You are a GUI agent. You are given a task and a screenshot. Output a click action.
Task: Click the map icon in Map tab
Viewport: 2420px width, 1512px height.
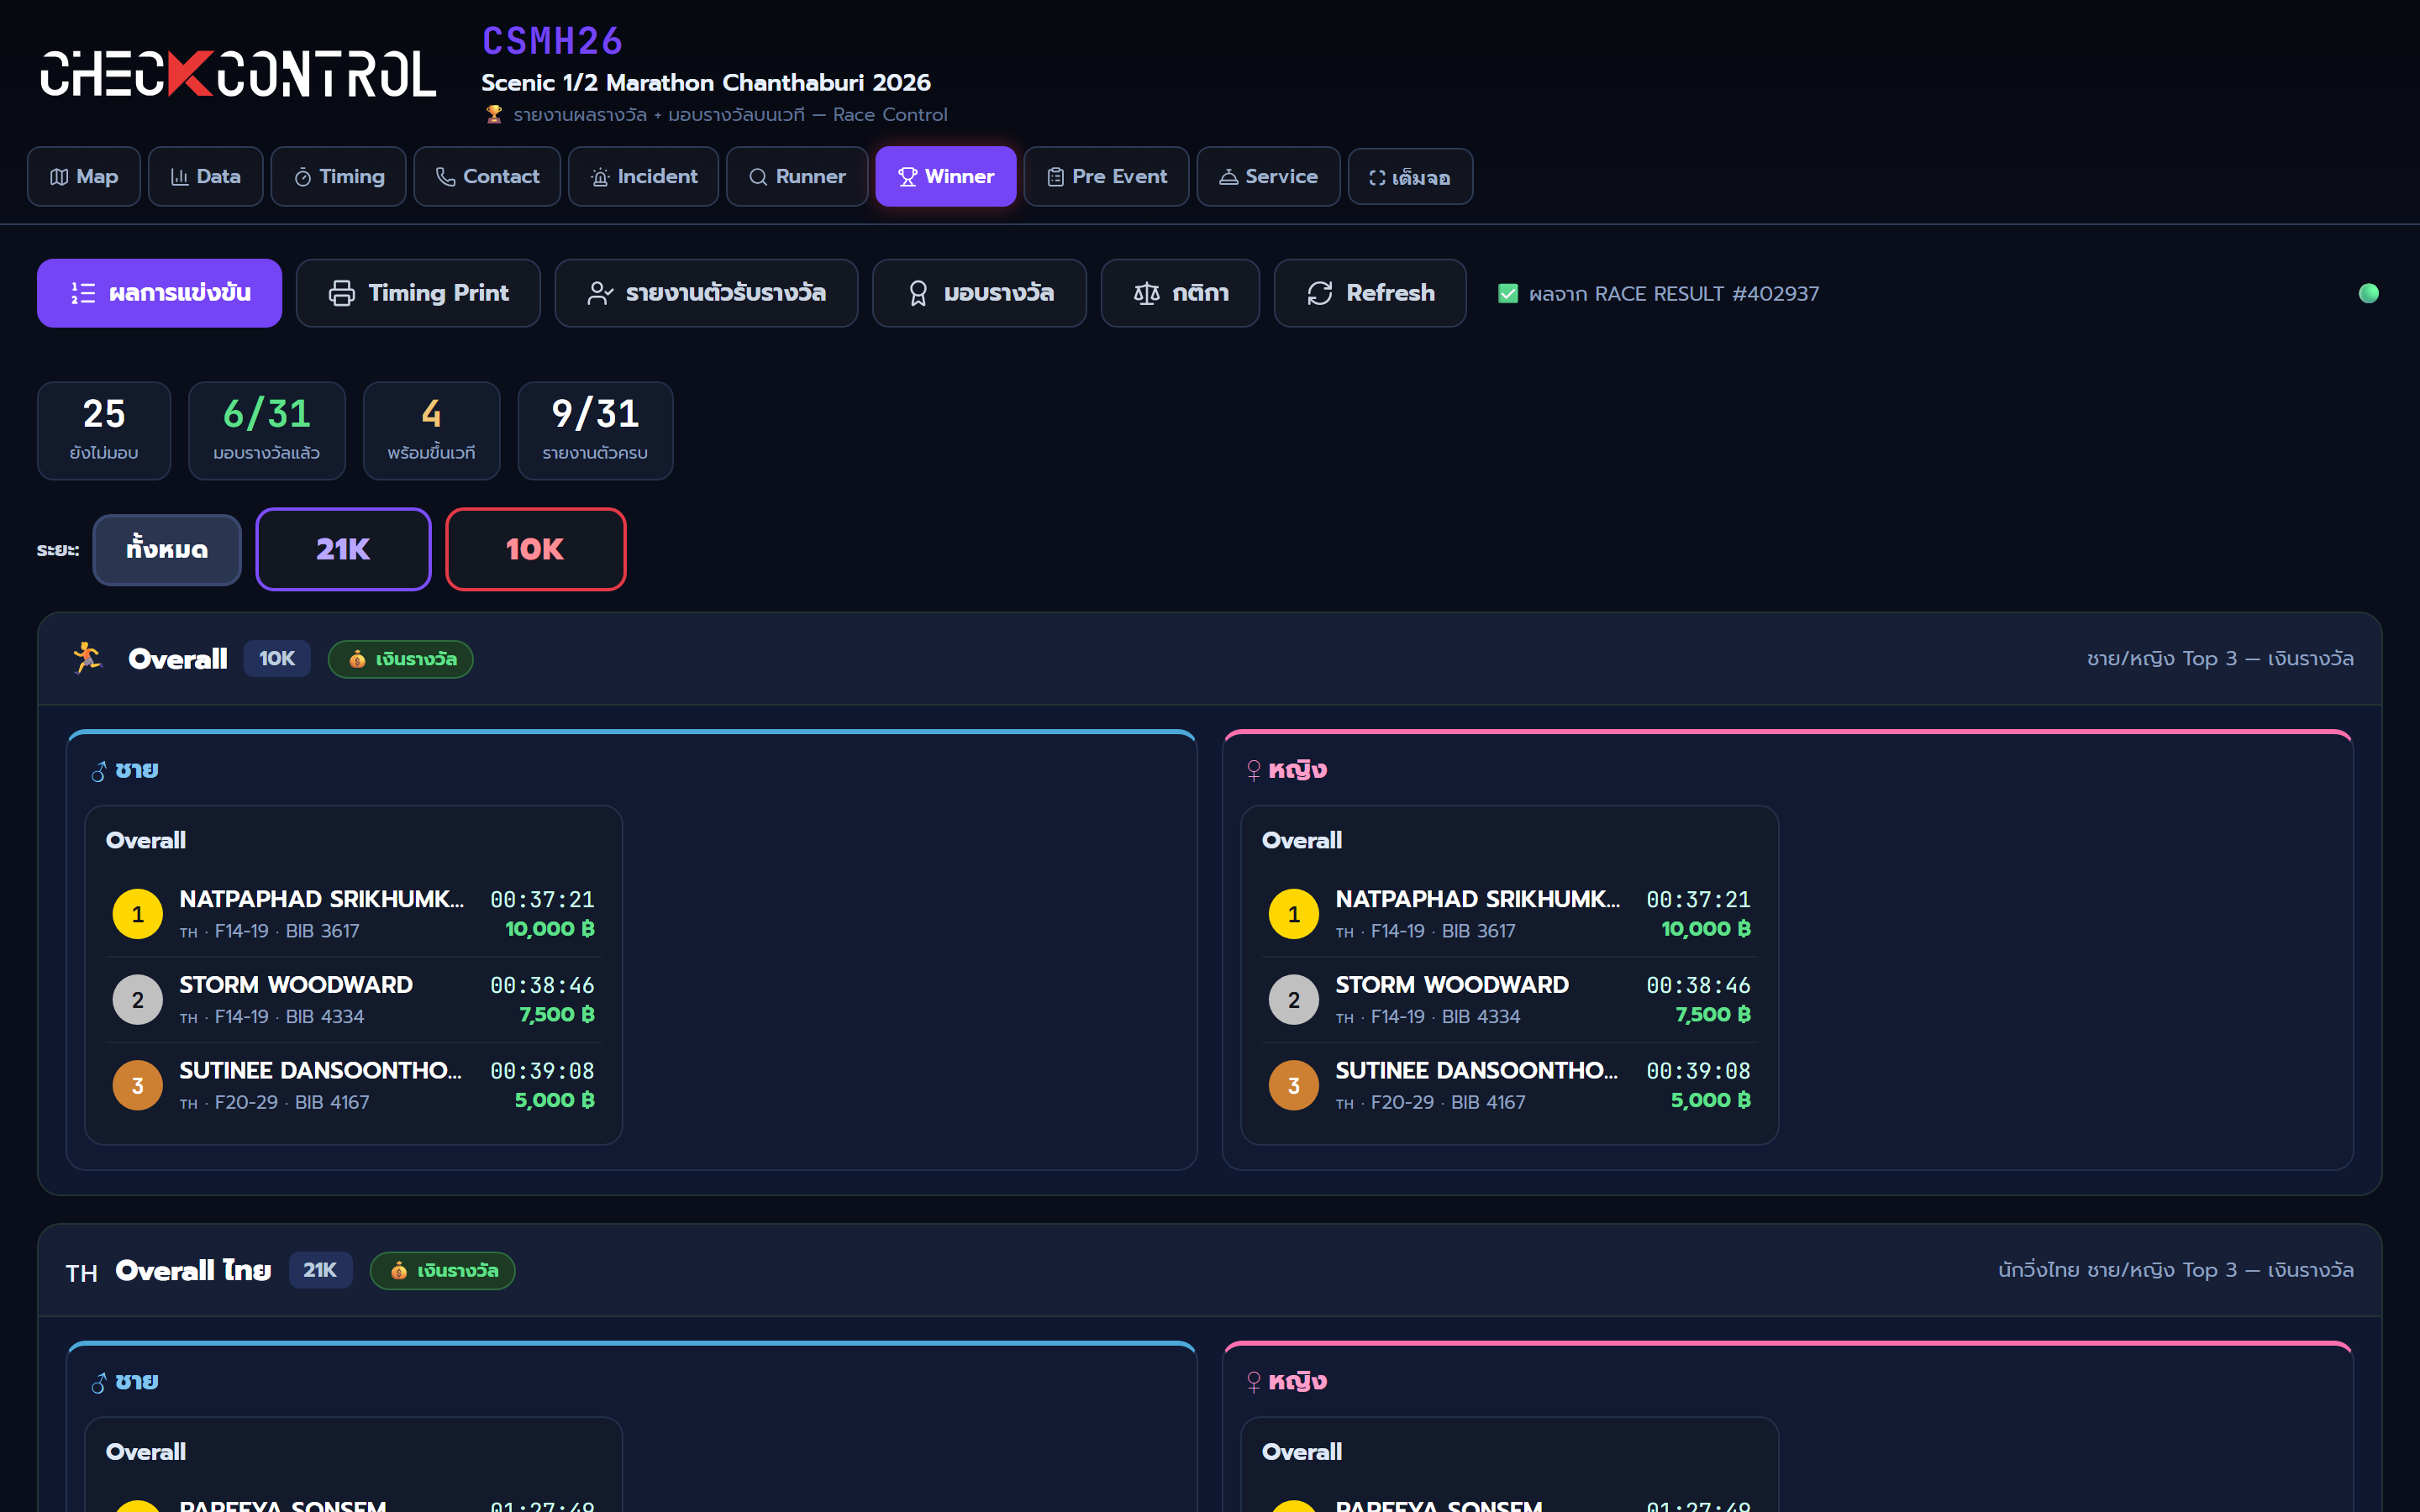point(59,177)
